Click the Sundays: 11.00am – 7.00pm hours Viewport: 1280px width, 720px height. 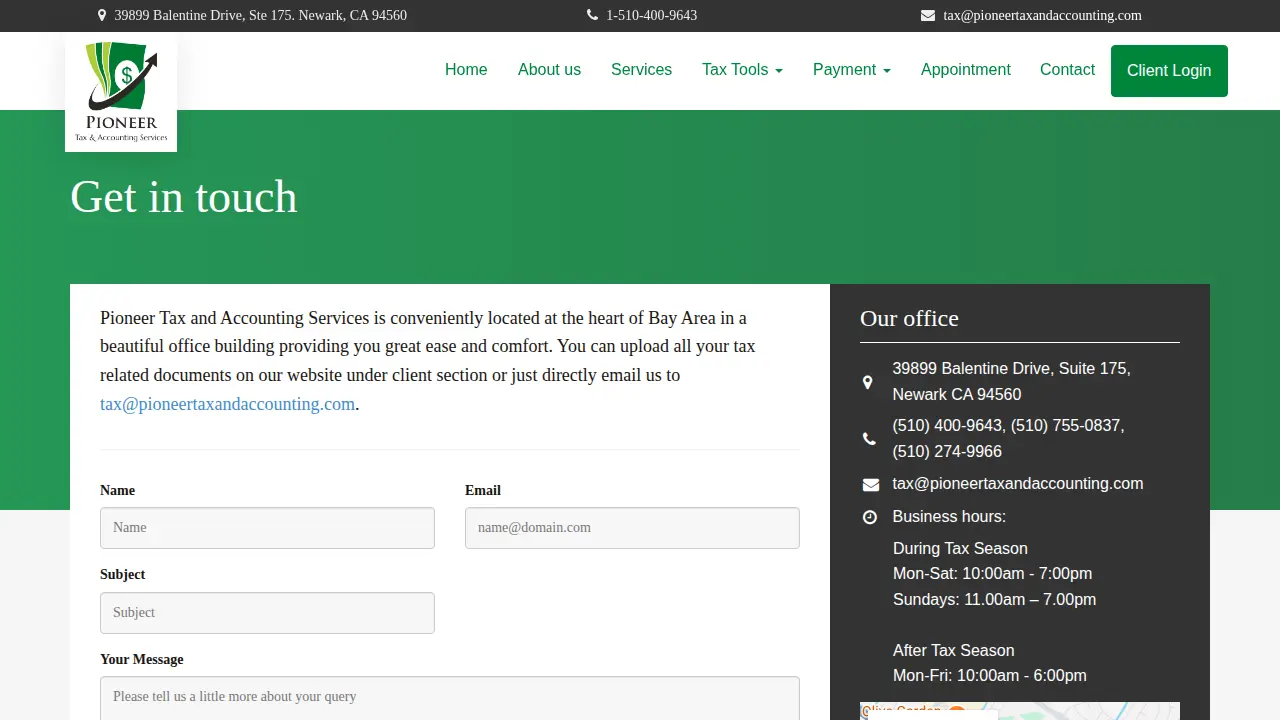(x=994, y=600)
